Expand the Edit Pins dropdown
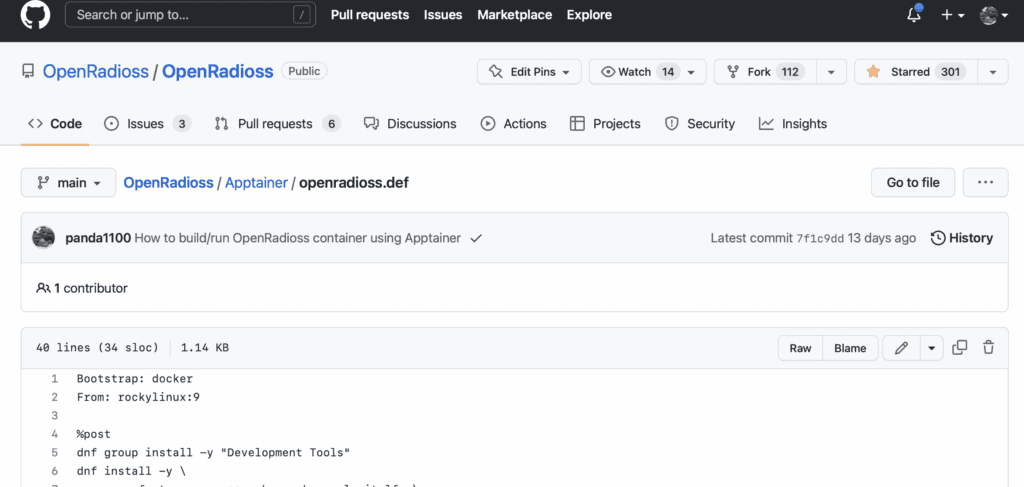1024x487 pixels. pyautogui.click(x=529, y=72)
